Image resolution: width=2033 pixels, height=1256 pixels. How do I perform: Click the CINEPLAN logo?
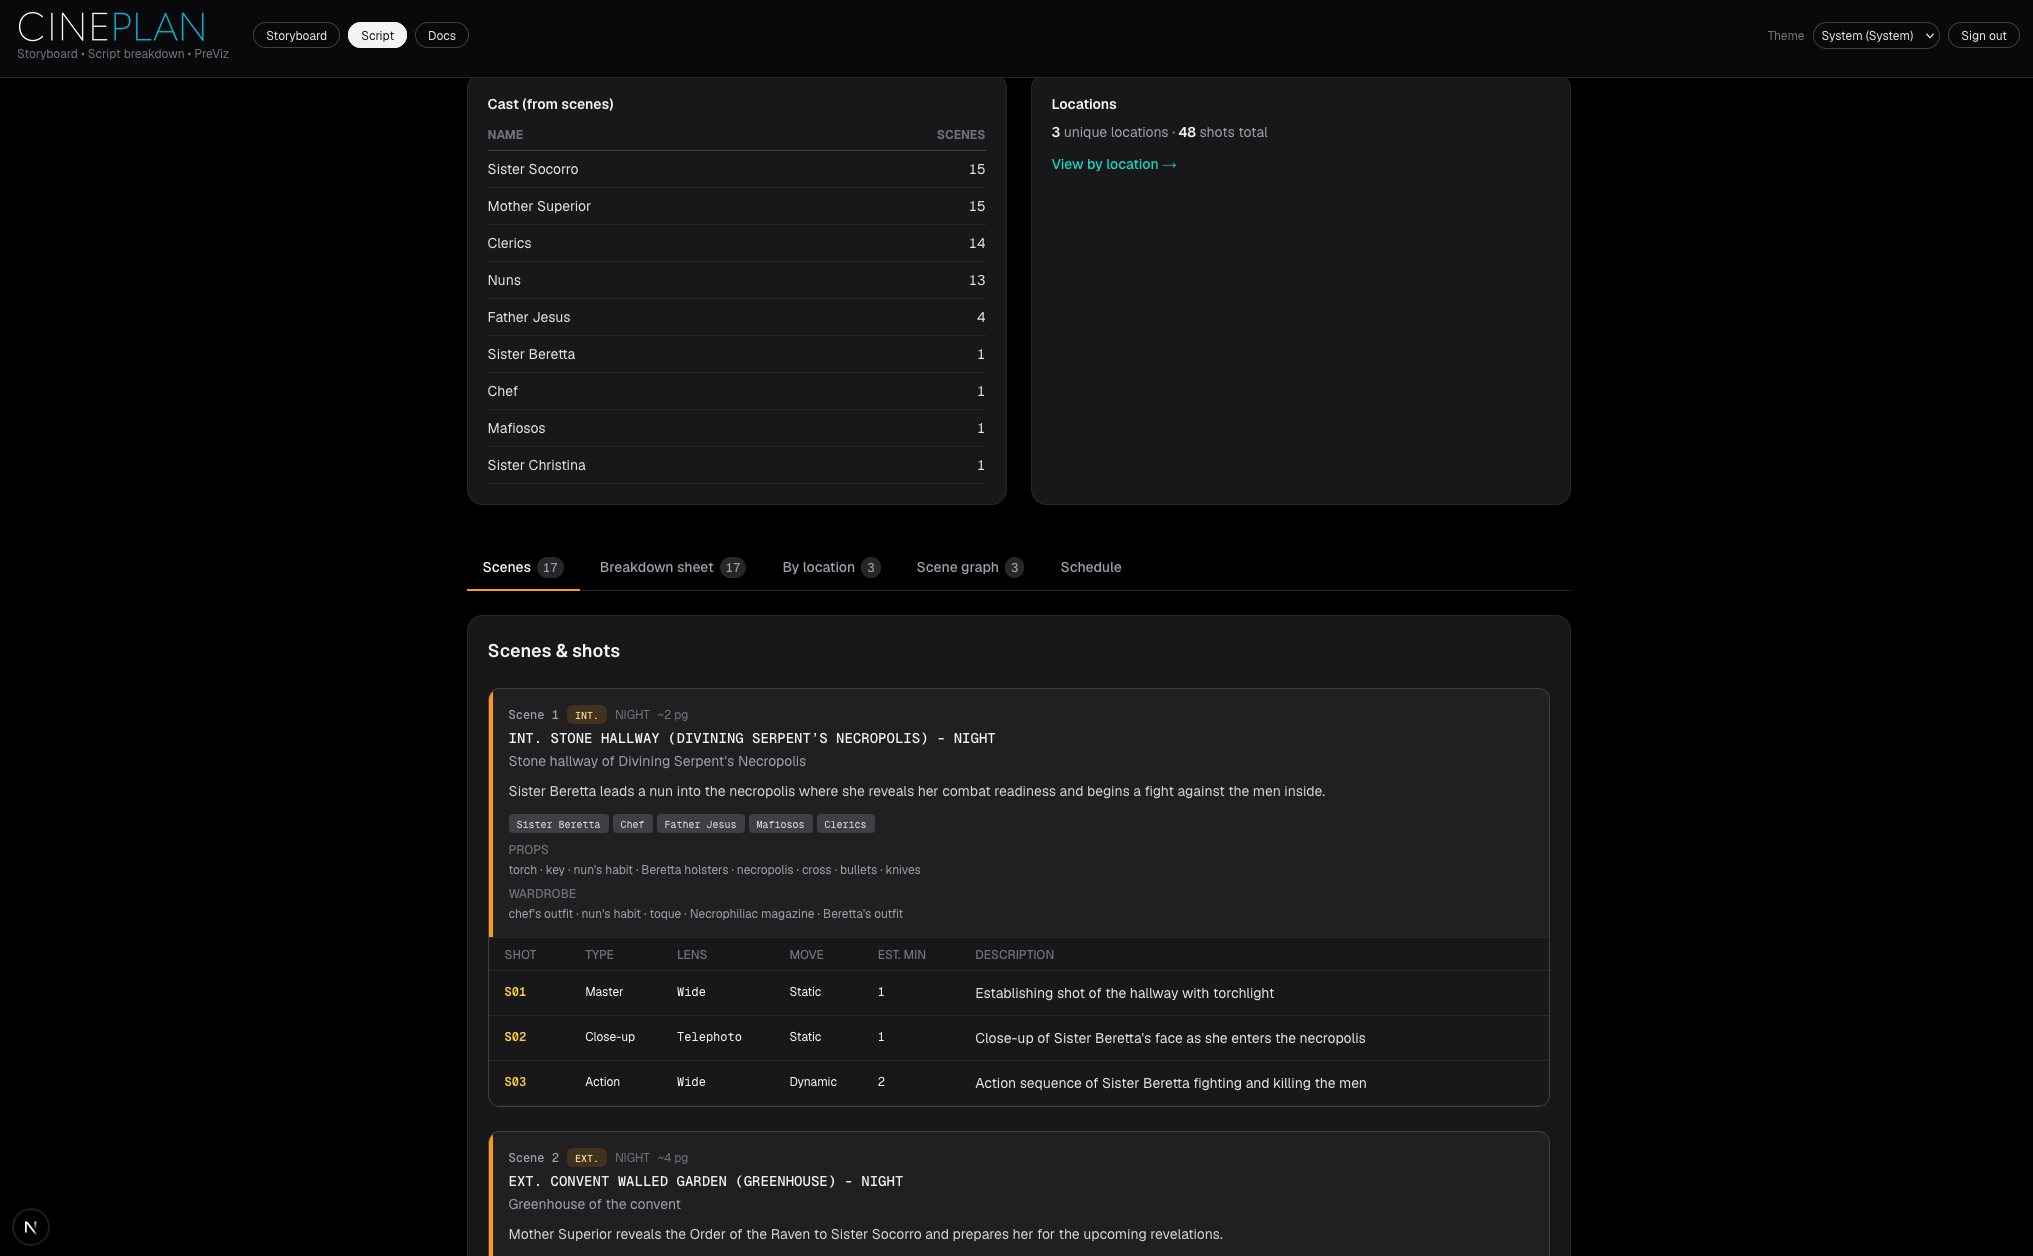112,27
